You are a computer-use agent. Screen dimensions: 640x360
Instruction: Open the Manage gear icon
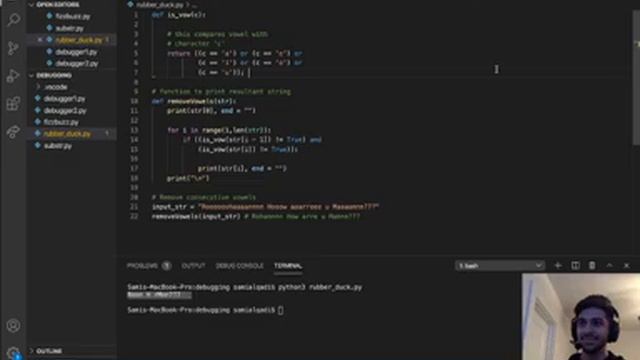pyautogui.click(x=13, y=352)
